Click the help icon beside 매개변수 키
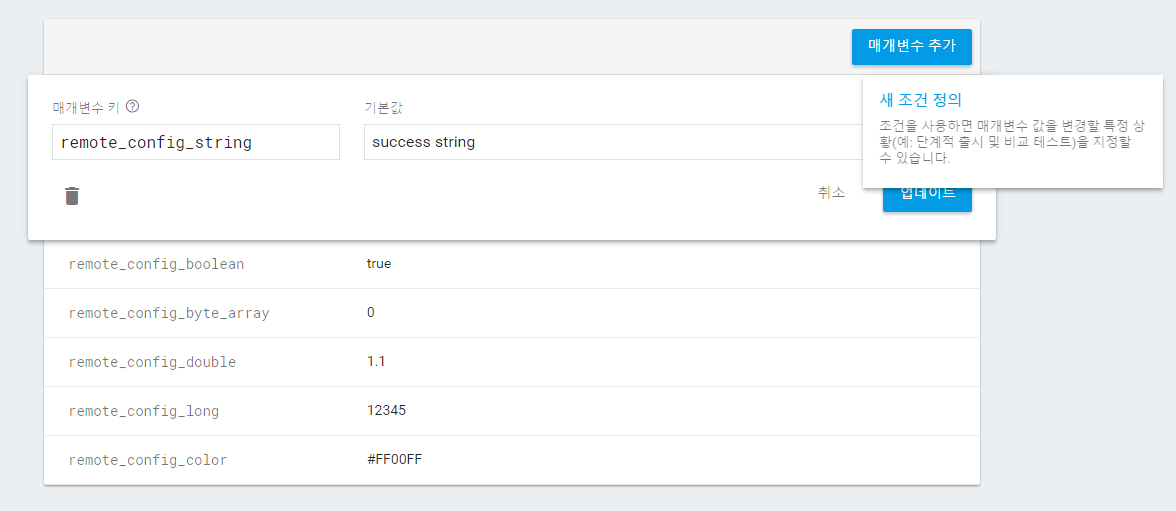This screenshot has width=1176, height=511. click(132, 107)
